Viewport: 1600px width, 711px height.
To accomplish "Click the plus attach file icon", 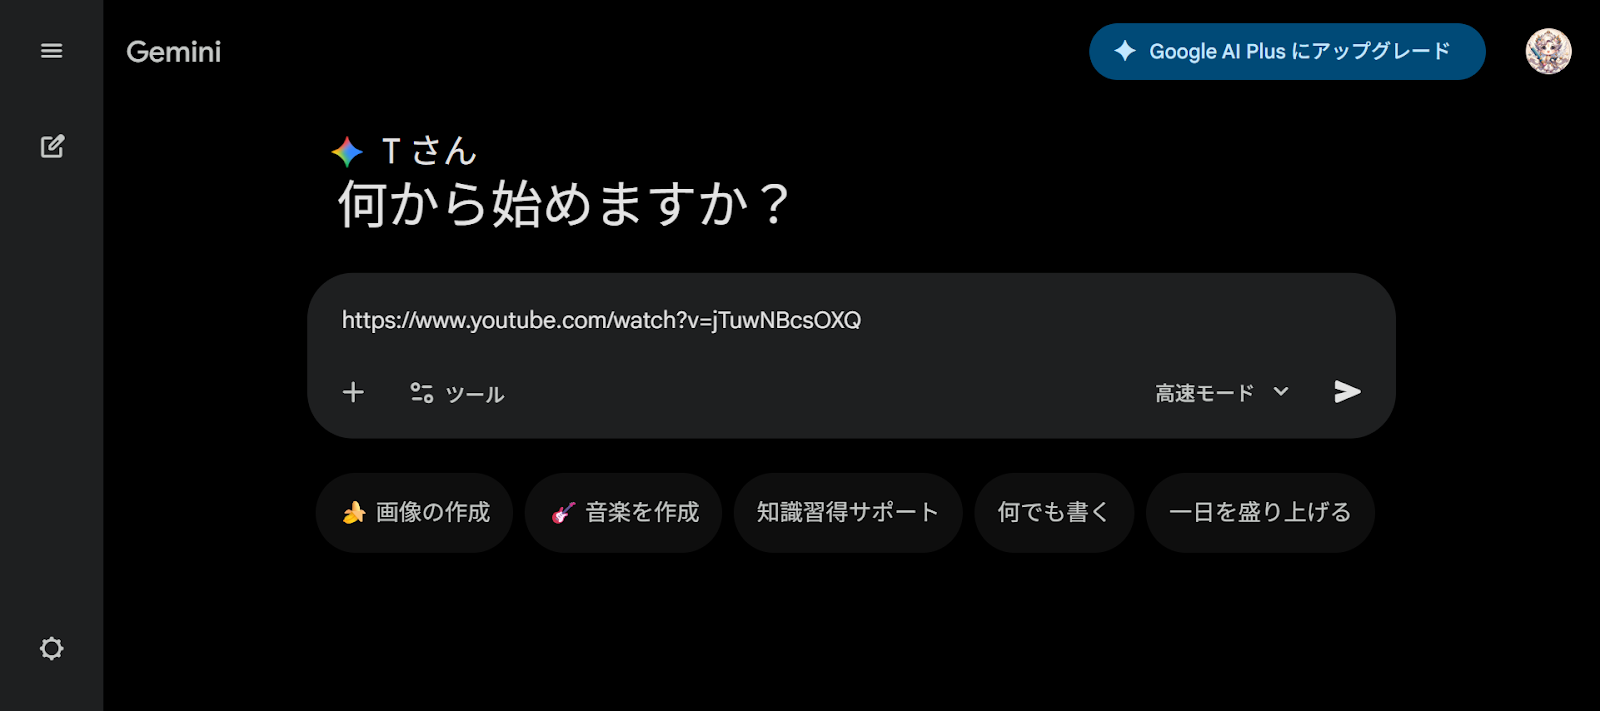I will pyautogui.click(x=353, y=392).
